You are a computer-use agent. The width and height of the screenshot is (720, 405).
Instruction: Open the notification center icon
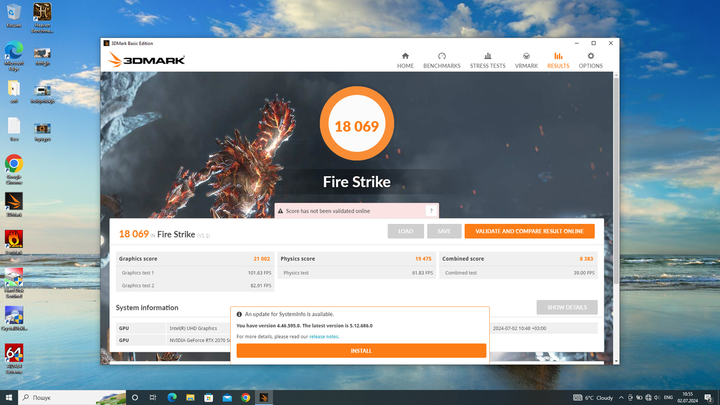(x=709, y=398)
